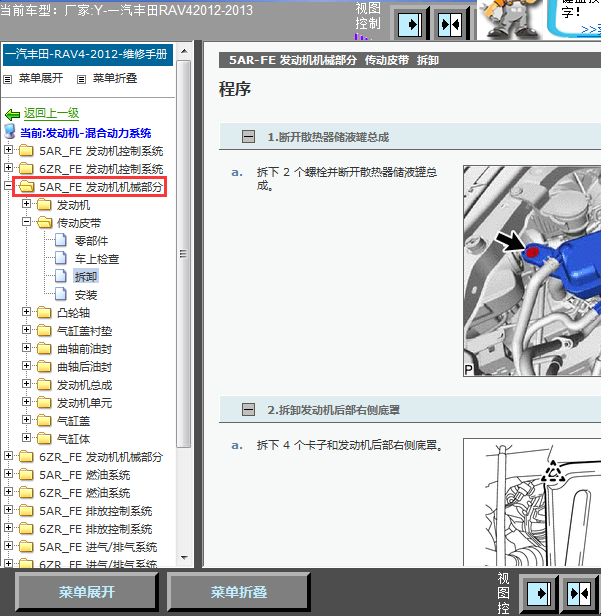Click the mechanic mascot image
The width and height of the screenshot is (601, 616).
(x=511, y=20)
